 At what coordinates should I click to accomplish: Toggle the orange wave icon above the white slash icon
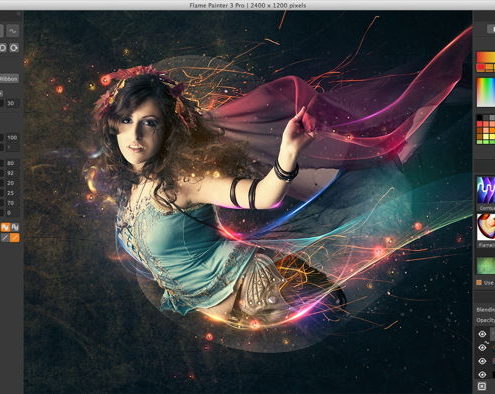click(x=5, y=227)
